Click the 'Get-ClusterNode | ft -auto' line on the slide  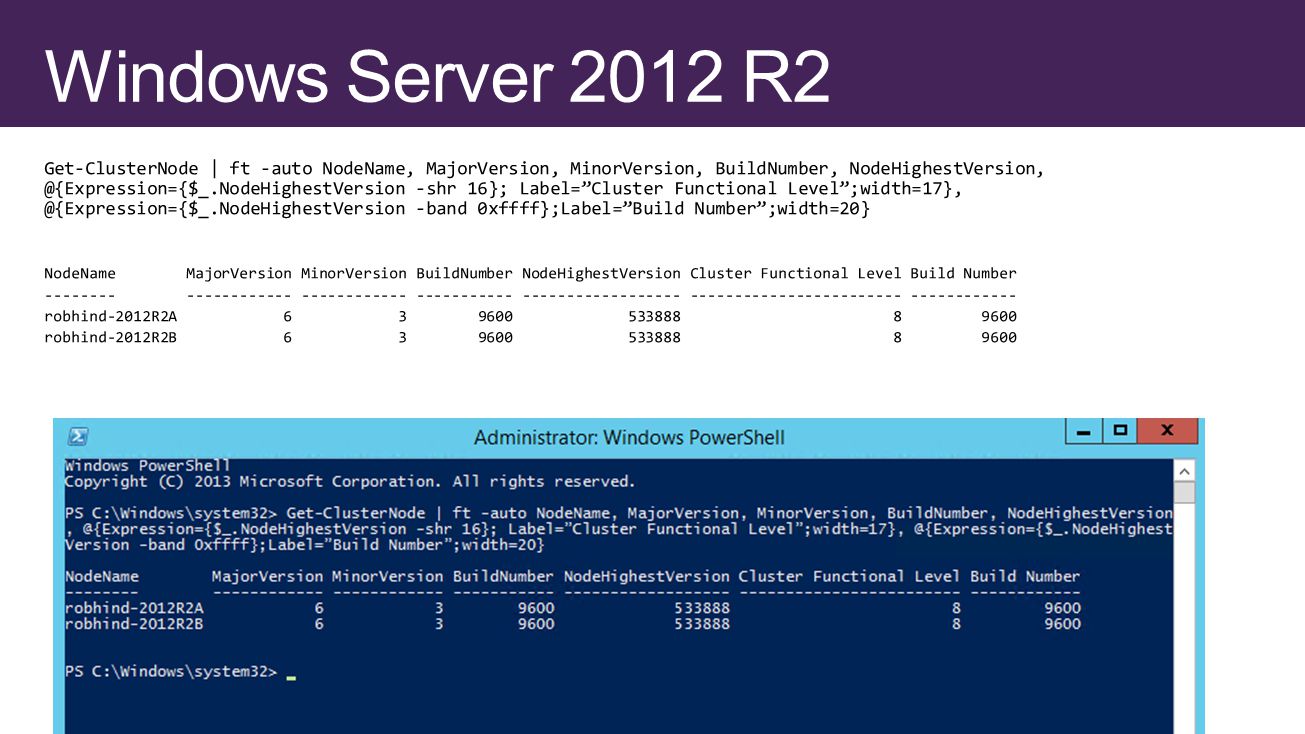(x=544, y=169)
